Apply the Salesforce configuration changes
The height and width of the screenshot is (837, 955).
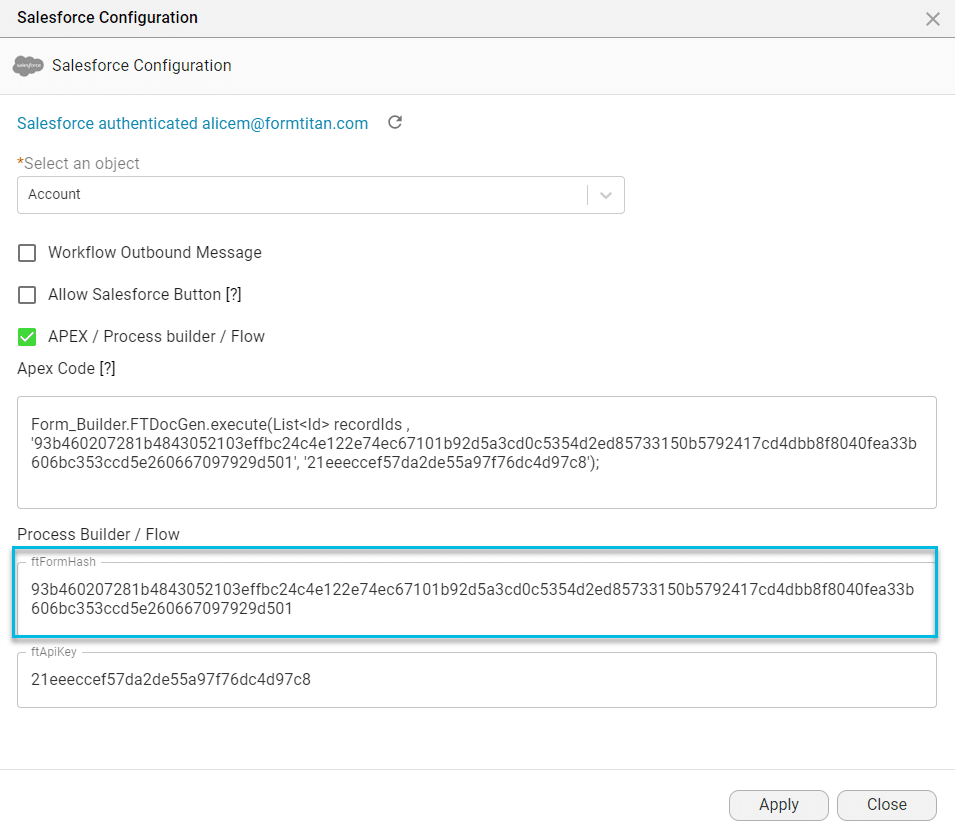pos(778,805)
